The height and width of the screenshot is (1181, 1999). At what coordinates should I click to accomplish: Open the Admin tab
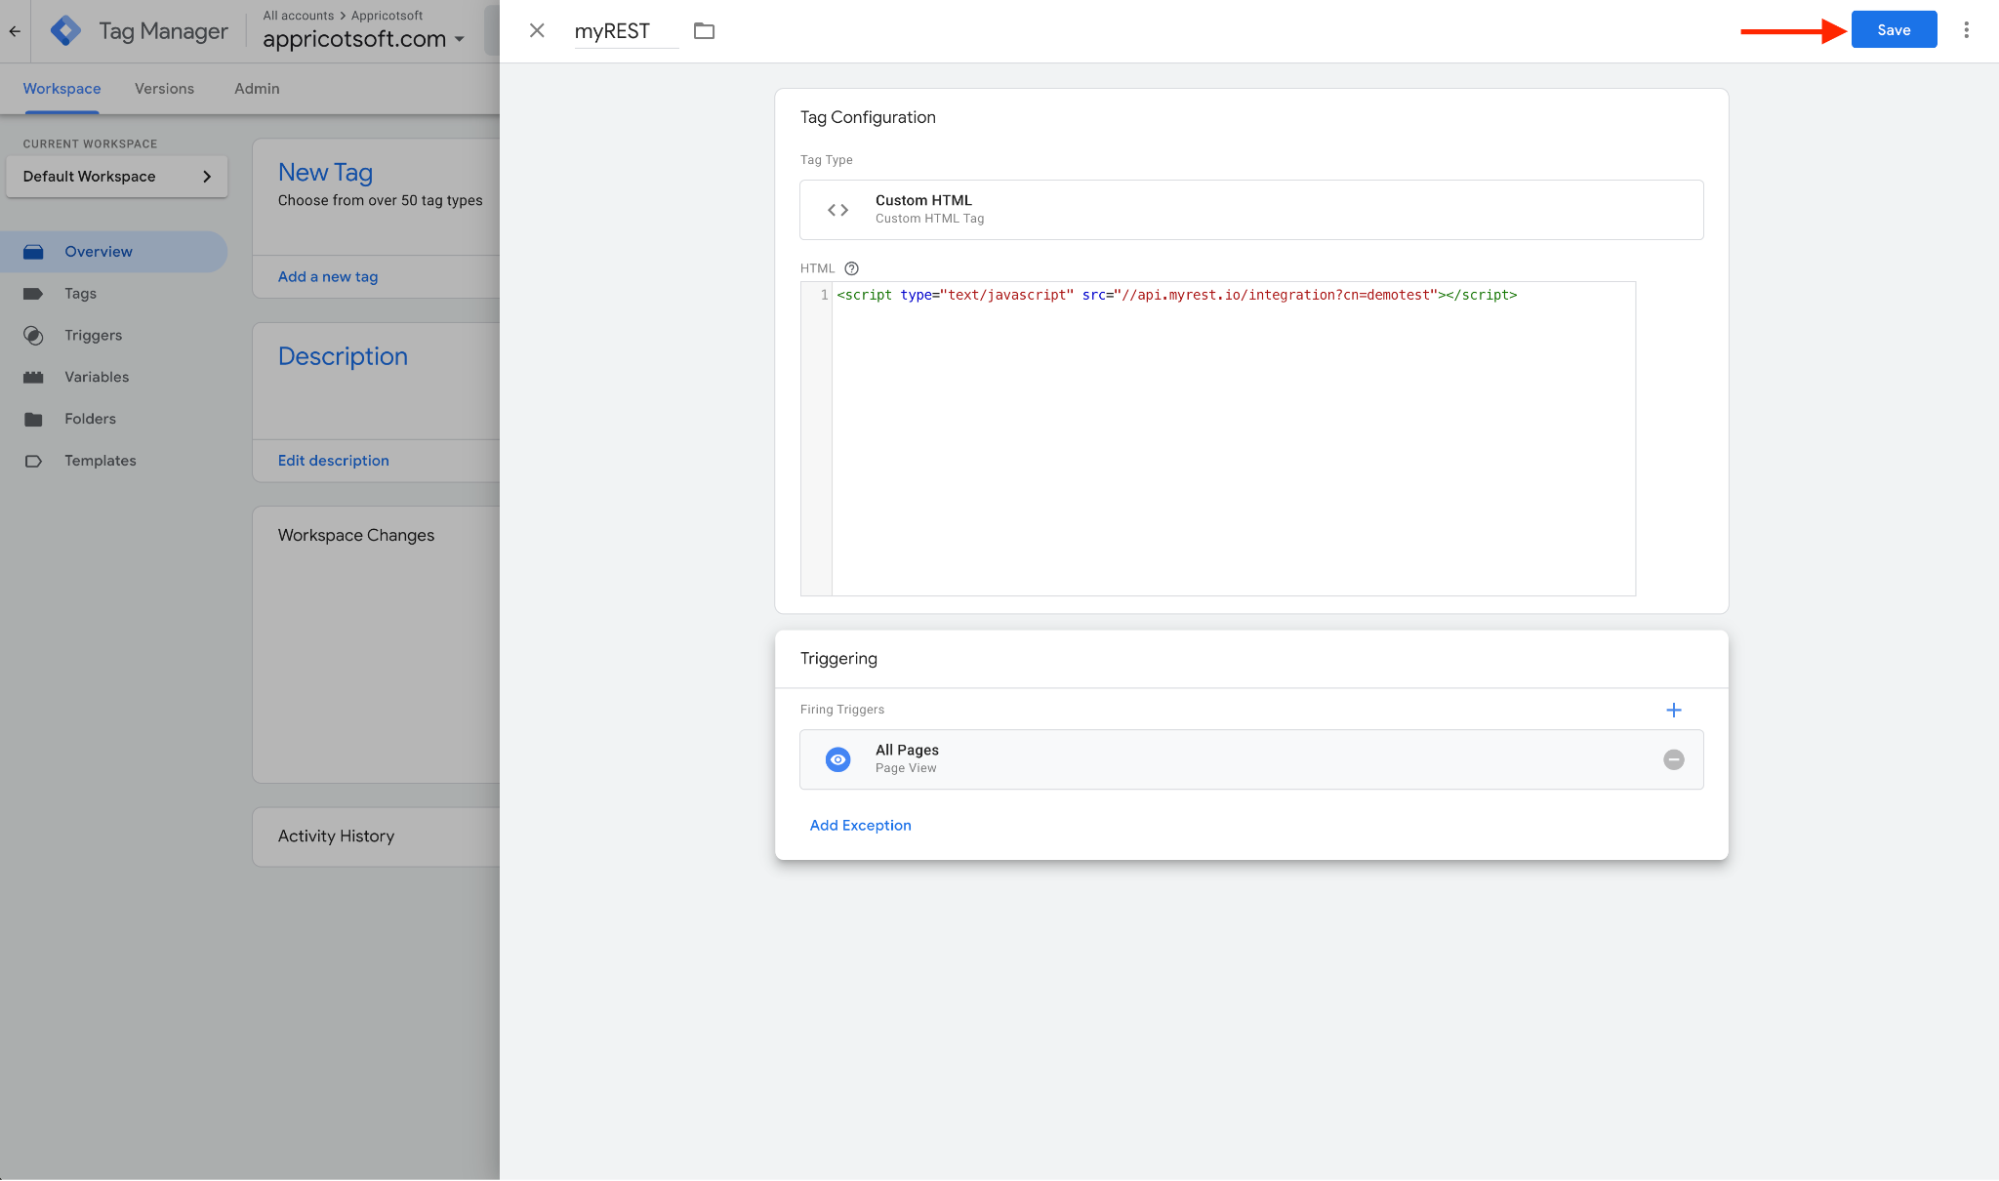point(256,89)
